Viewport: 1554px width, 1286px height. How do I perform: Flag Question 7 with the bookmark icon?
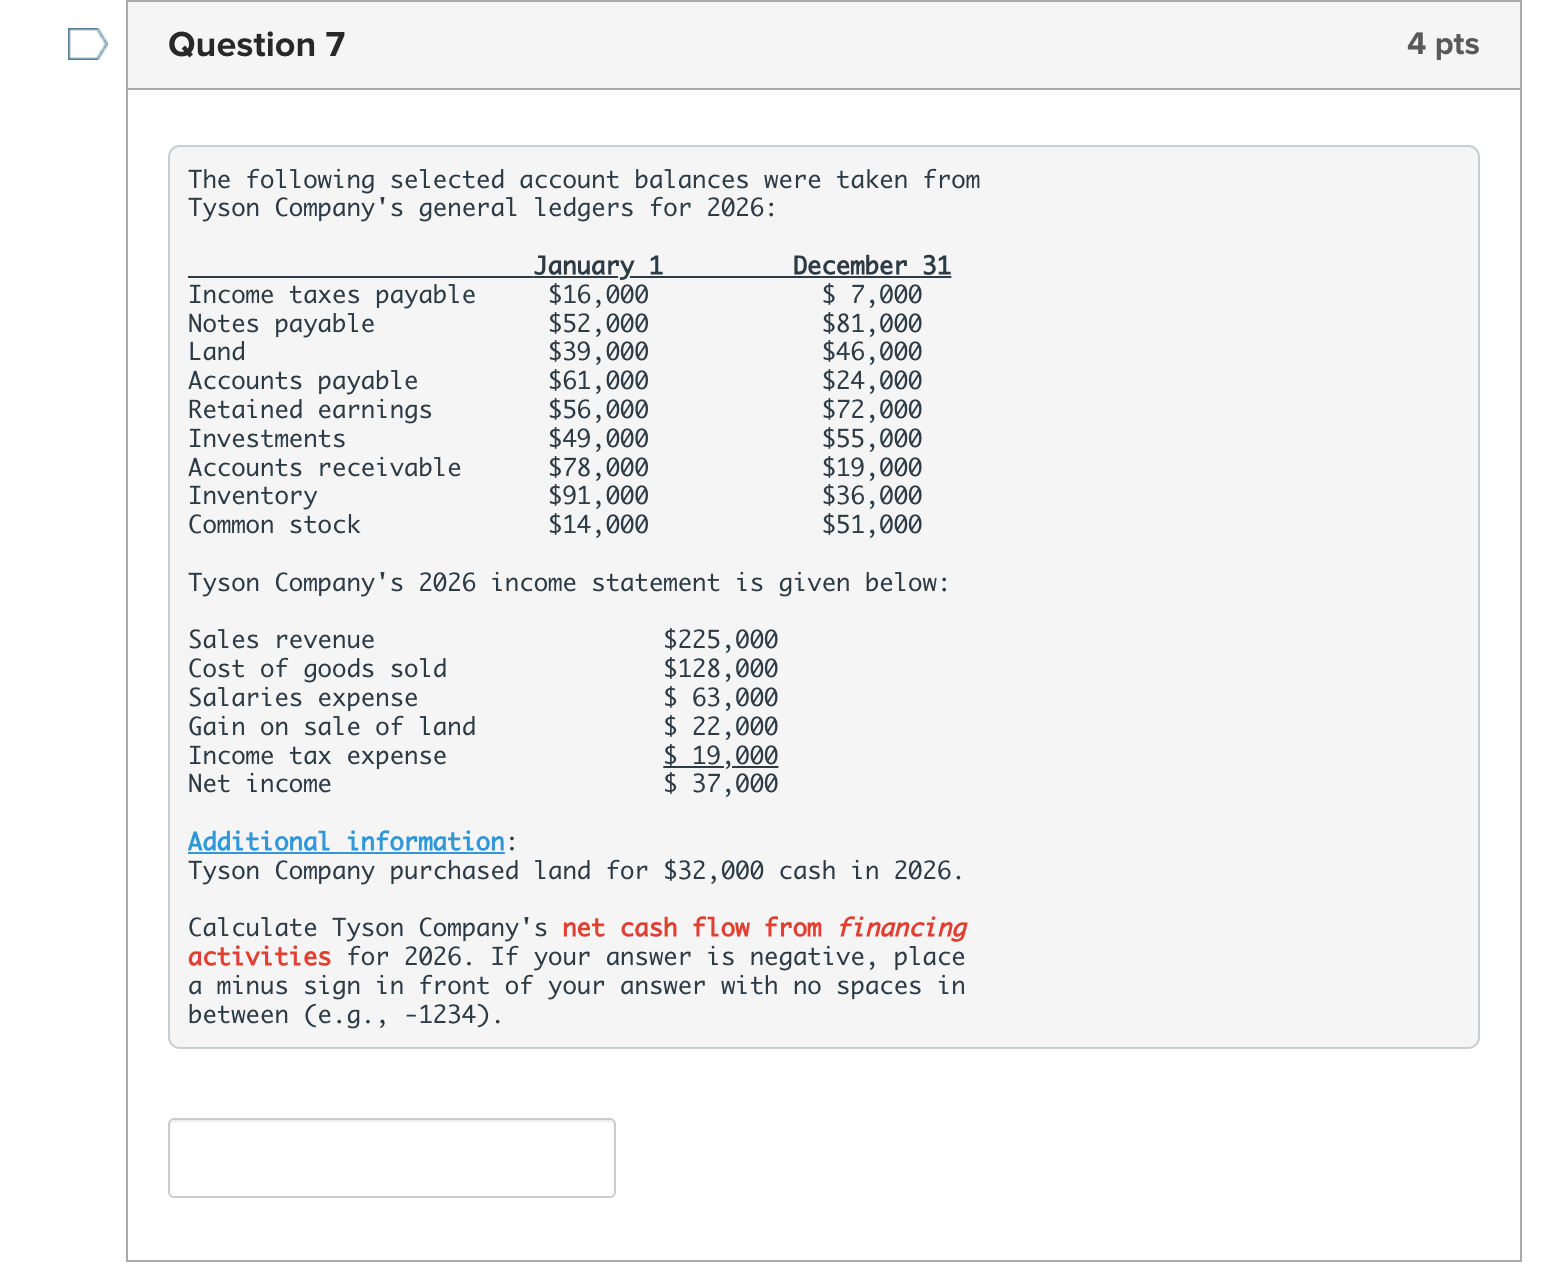click(87, 45)
